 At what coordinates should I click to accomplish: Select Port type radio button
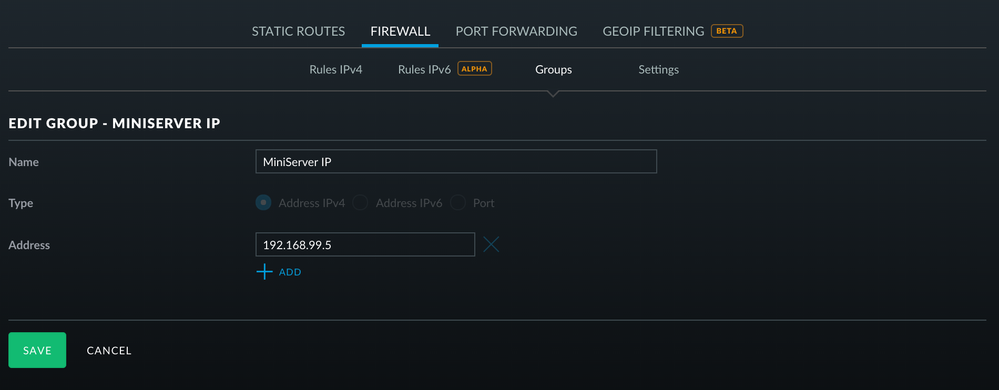(x=457, y=203)
